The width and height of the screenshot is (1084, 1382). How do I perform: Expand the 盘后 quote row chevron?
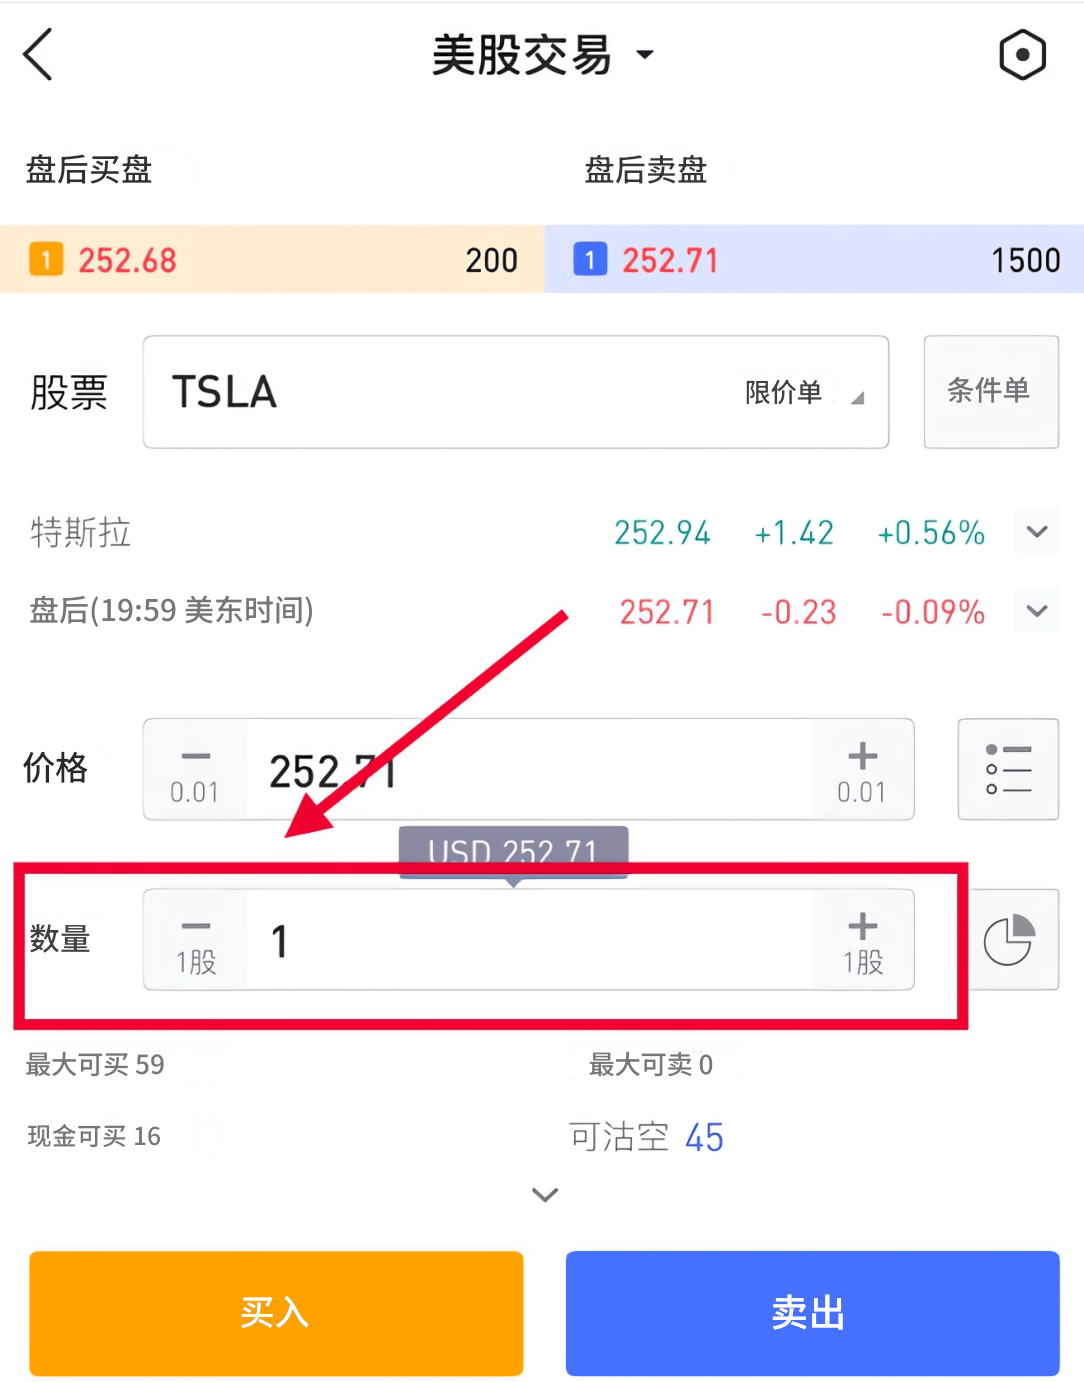[1037, 610]
